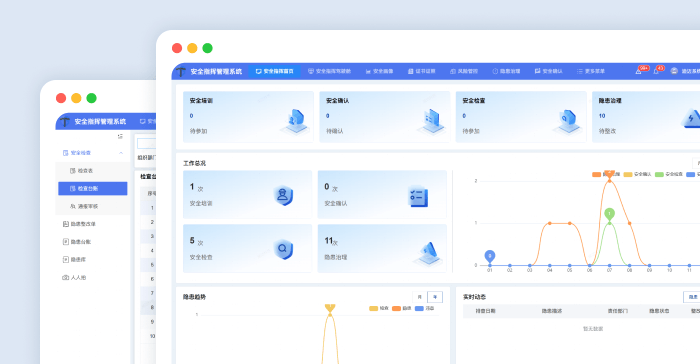Click the green pin marker labeled 1 at 07
Viewport: 700px width, 364px height.
pyautogui.click(x=609, y=214)
